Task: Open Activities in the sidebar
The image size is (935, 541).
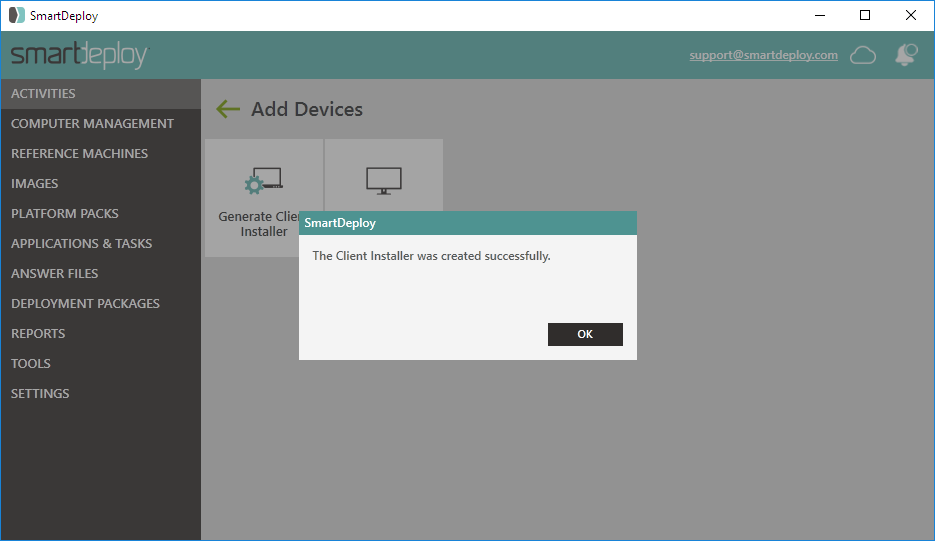Action: (101, 94)
